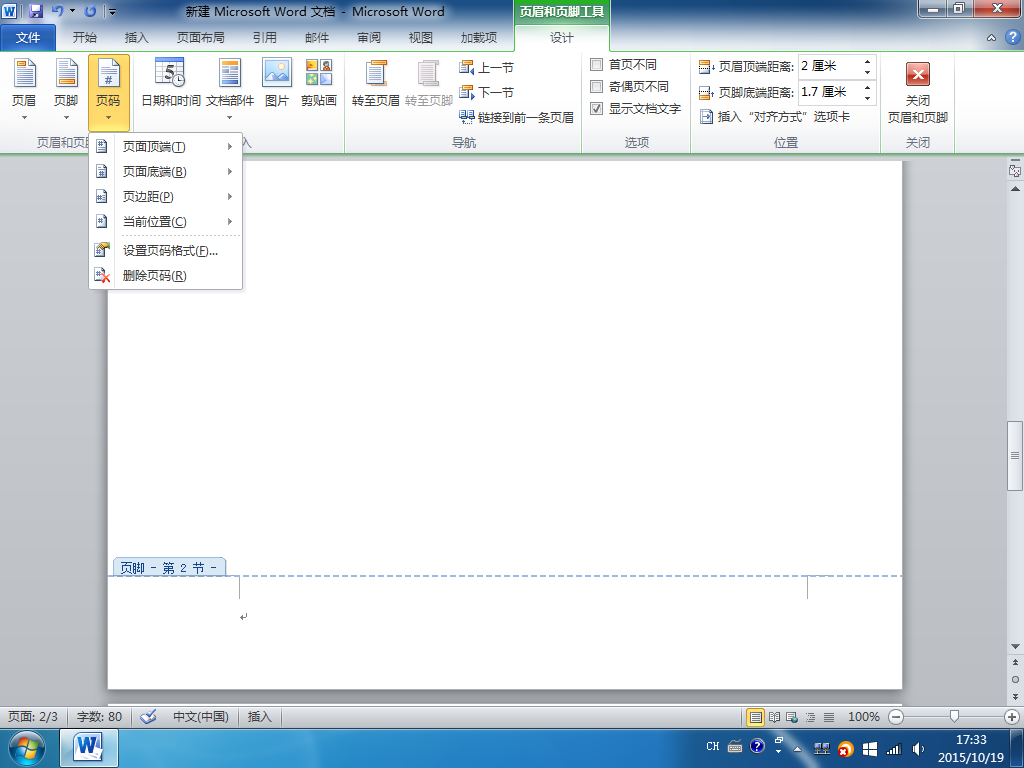Open the 页眉 header gallery
Screen dimensions: 1024x768
24,90
